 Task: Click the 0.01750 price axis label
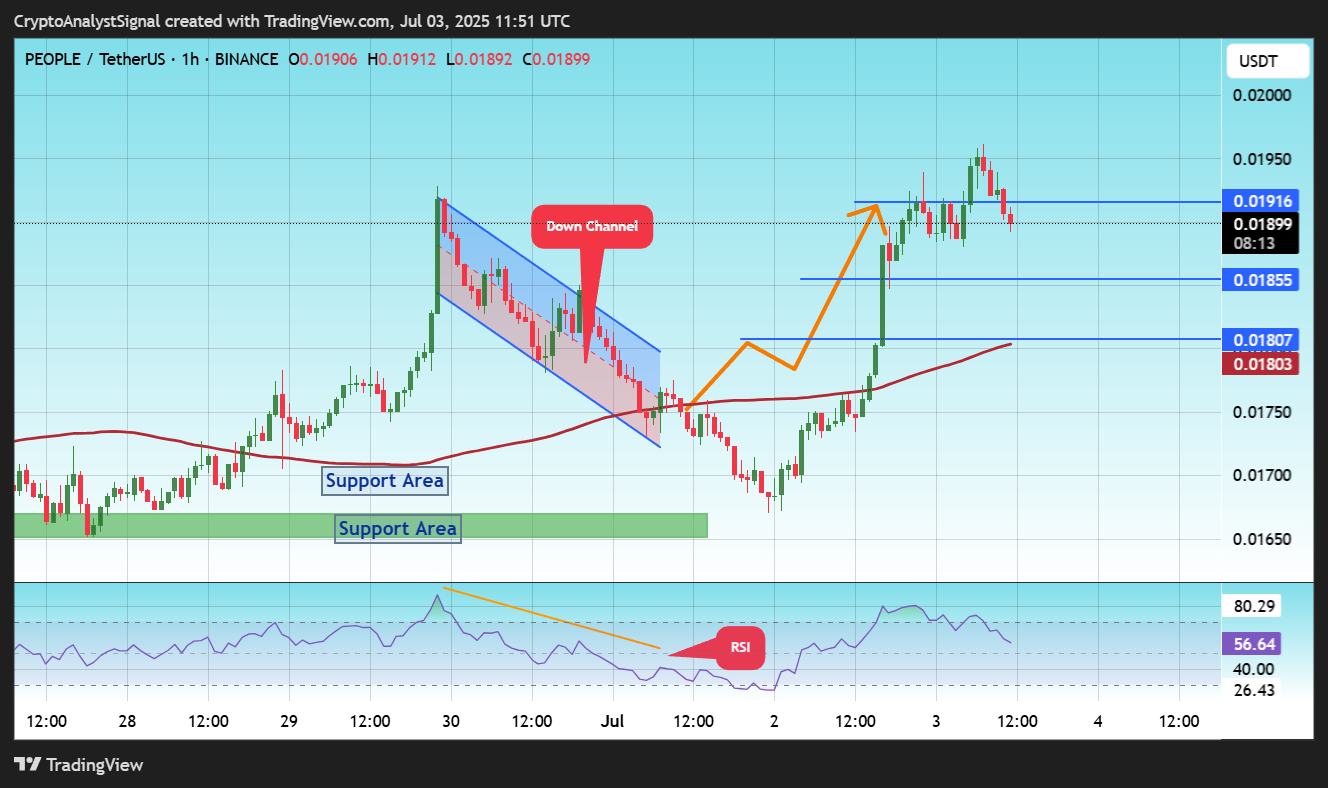point(1261,412)
